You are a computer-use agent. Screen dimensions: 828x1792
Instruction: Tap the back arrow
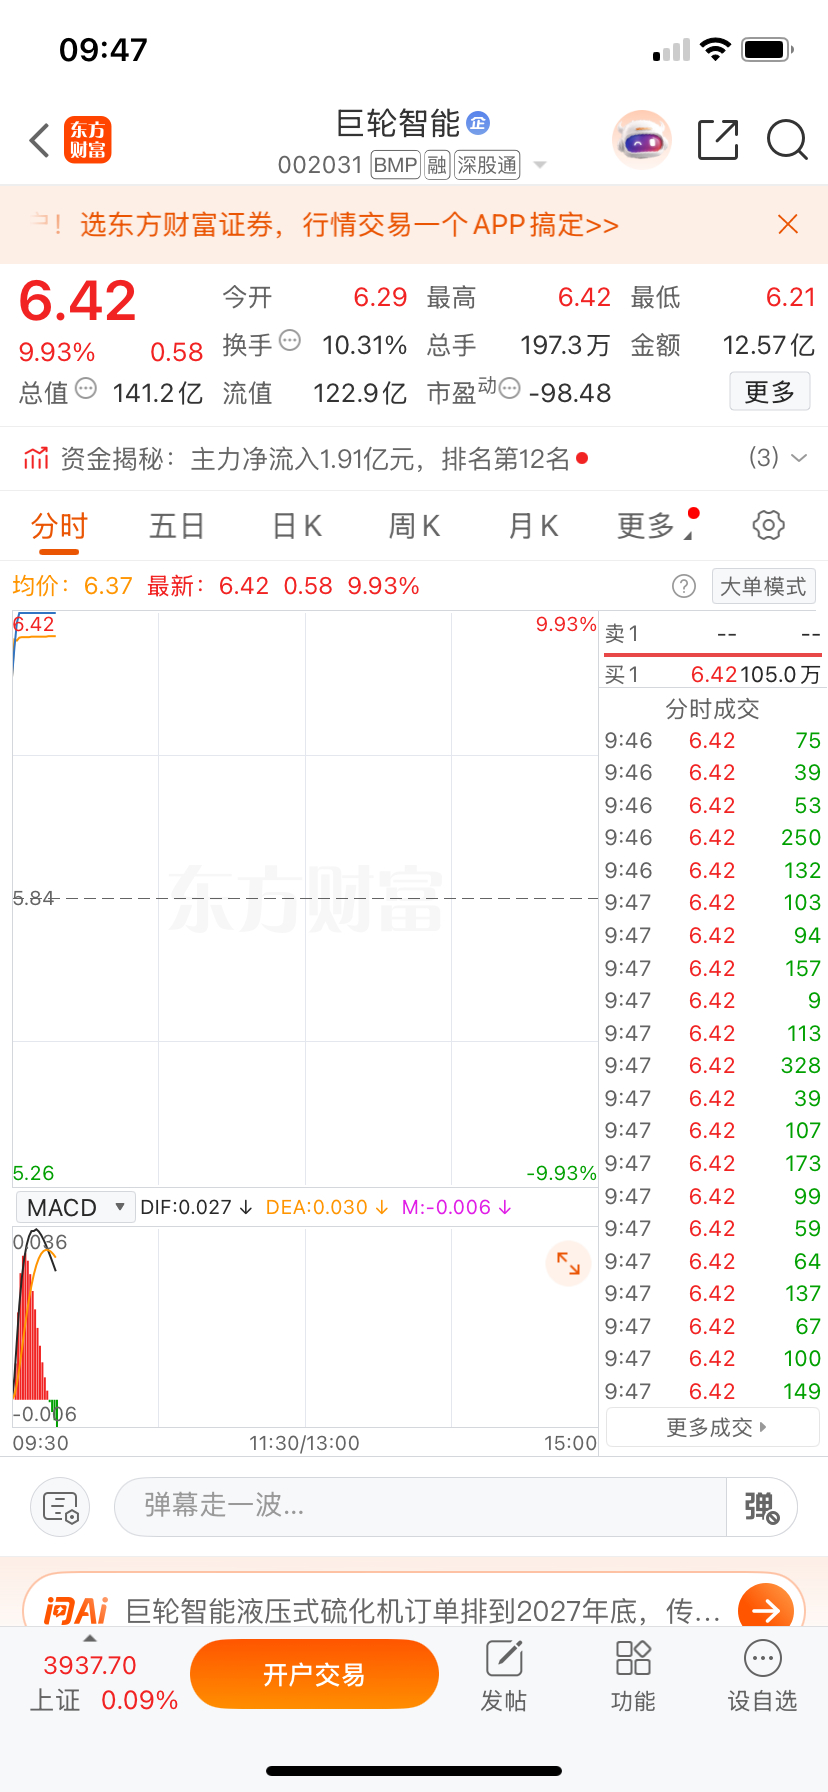point(40,141)
